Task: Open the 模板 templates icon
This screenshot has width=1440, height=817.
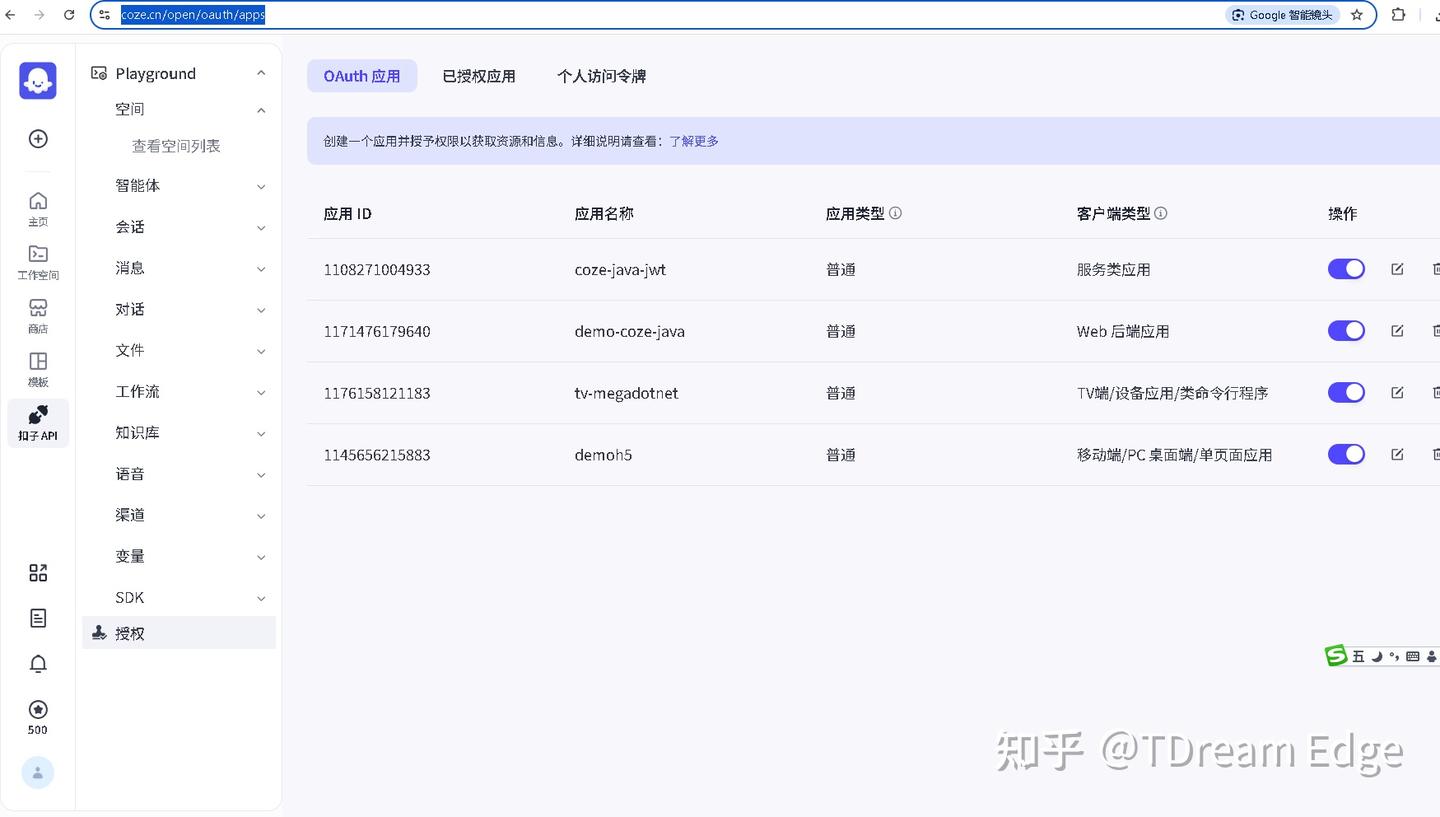Action: (37, 367)
